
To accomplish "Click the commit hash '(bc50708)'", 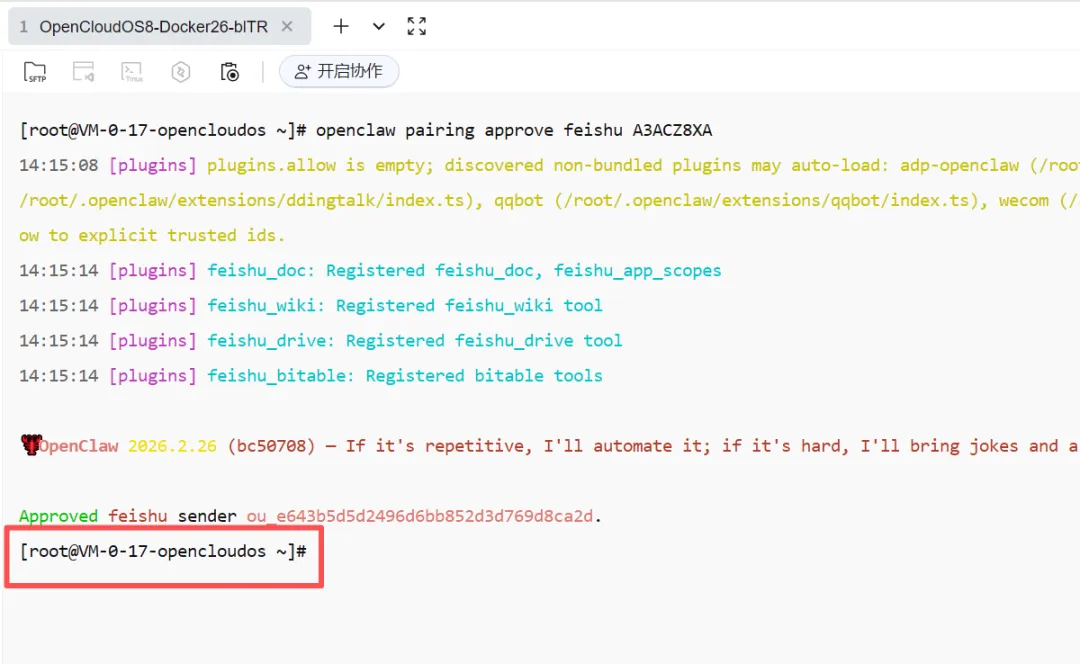I will click(271, 446).
